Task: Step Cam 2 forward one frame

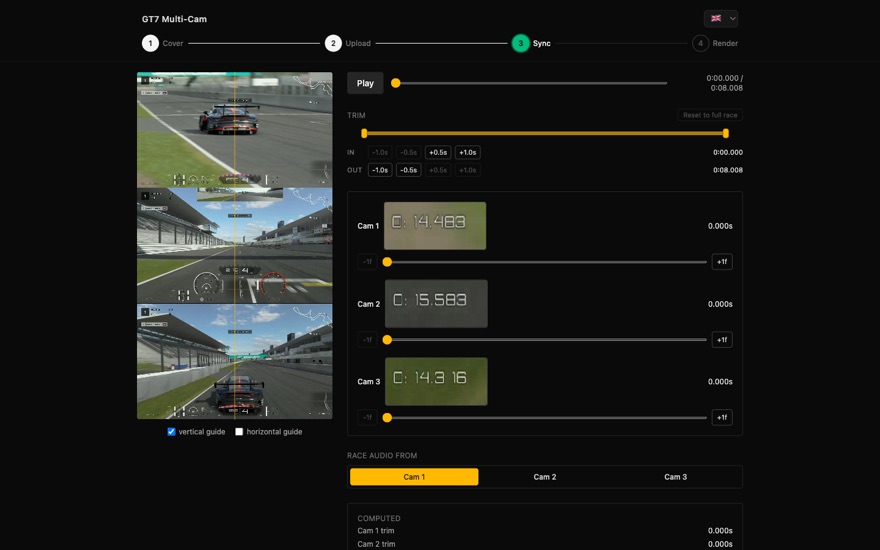Action: tap(722, 340)
